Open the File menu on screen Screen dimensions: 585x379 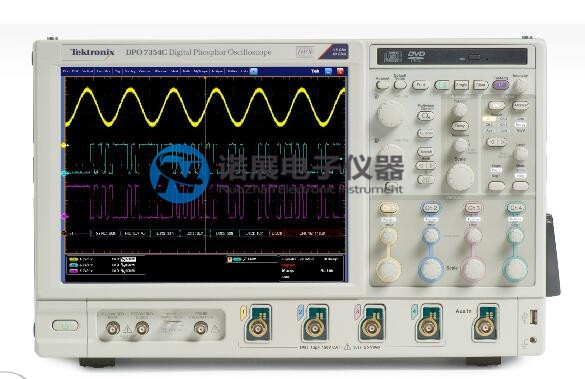[x=66, y=71]
